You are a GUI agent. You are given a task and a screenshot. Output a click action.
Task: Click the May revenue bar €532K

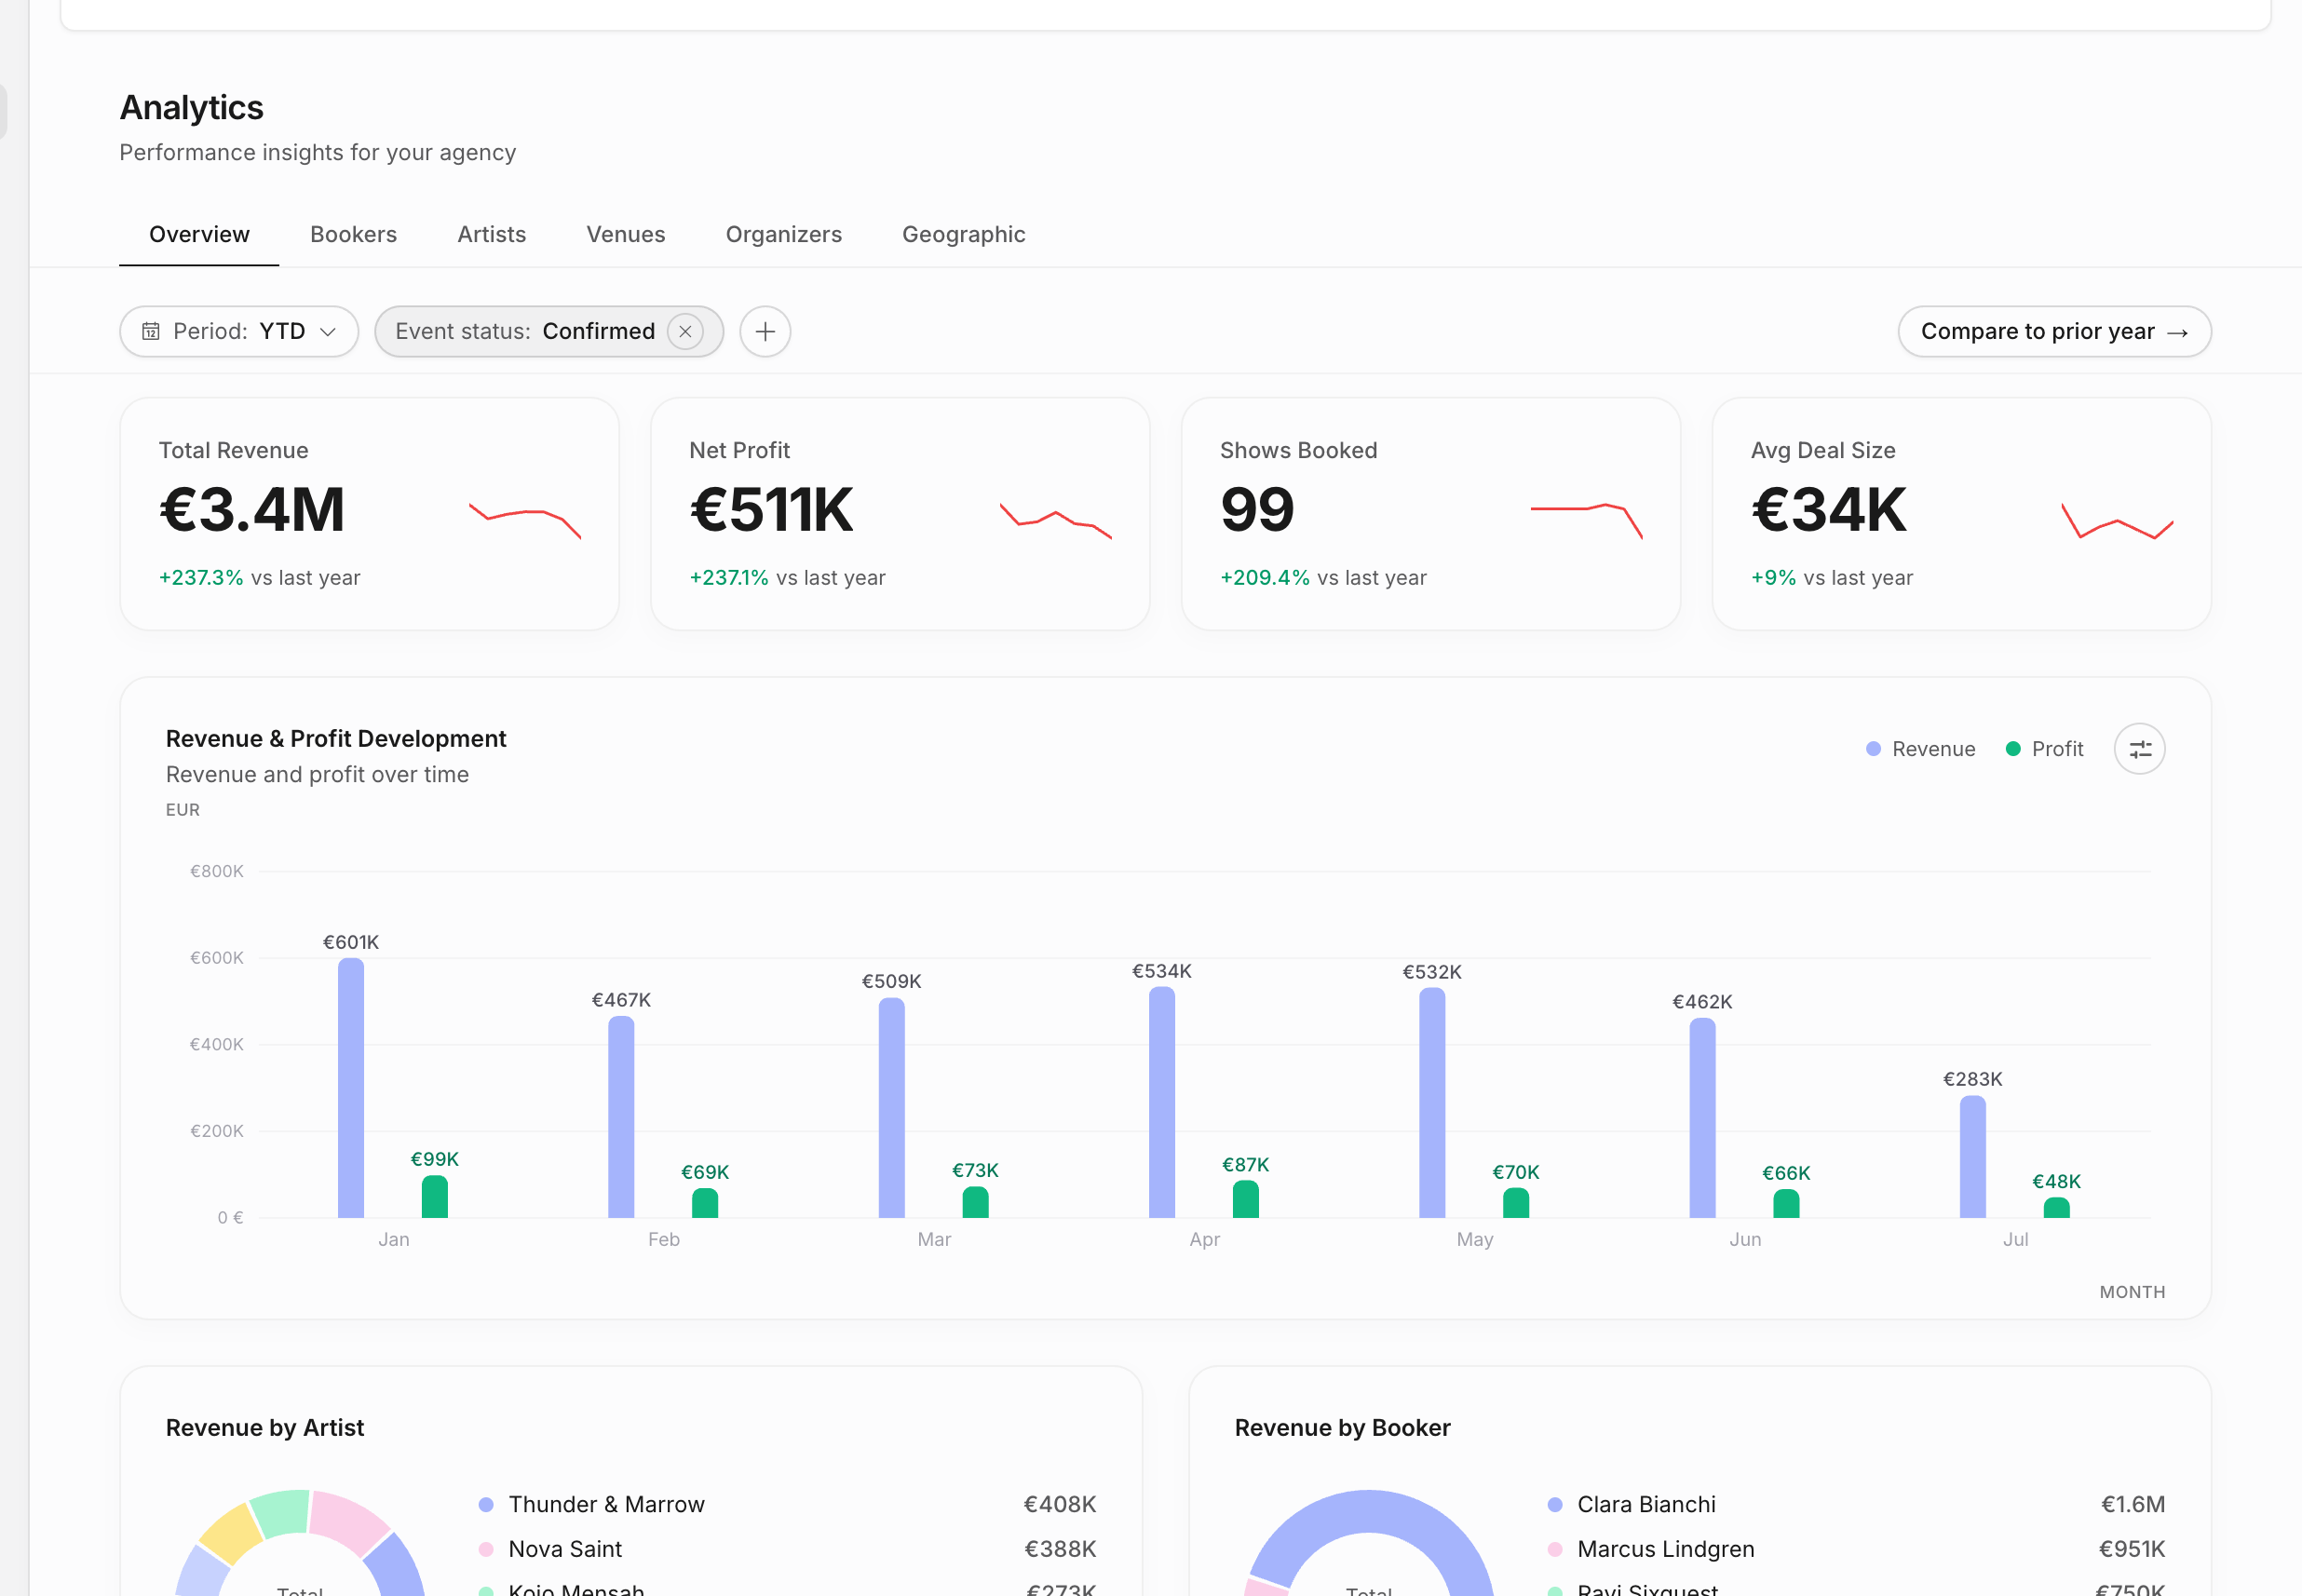1432,1103
